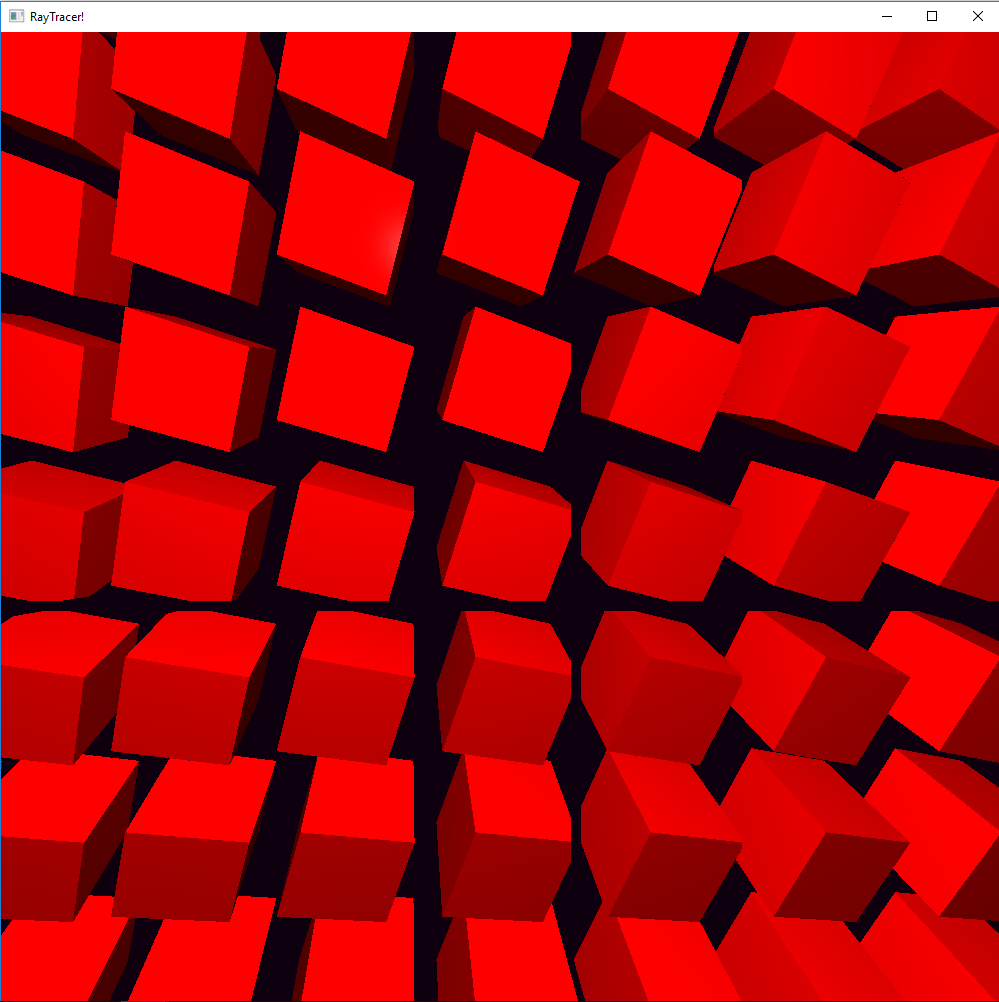Close the RayTracer window
Image resolution: width=999 pixels, height=1002 pixels.
[977, 16]
